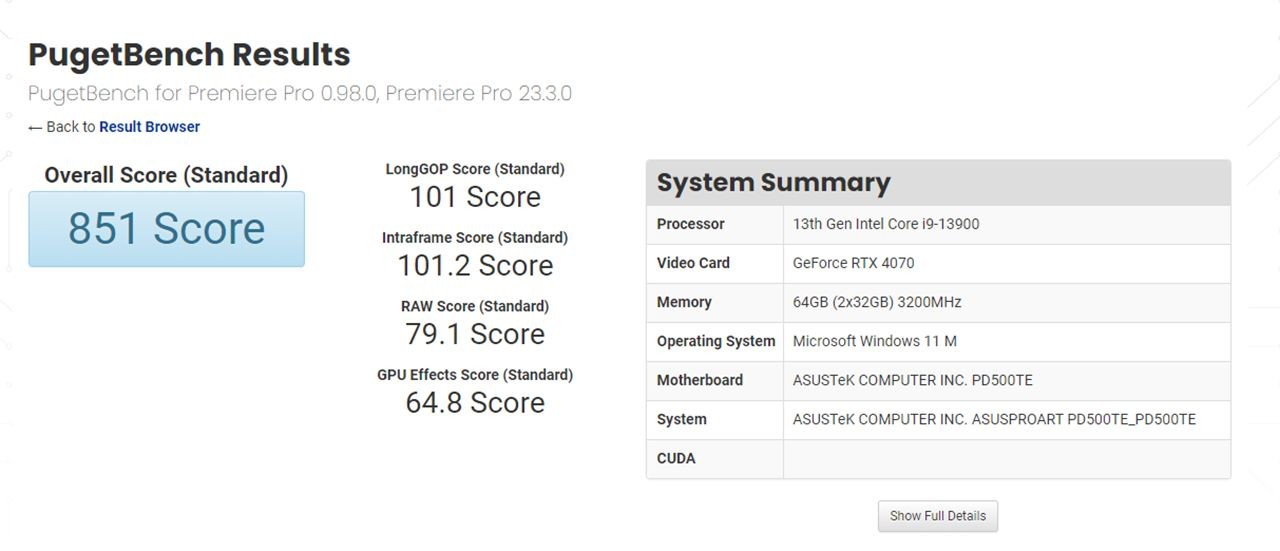Screen dimensions: 1280x551
Task: Click the GeForce RTX 4070 cell
Action: point(853,263)
